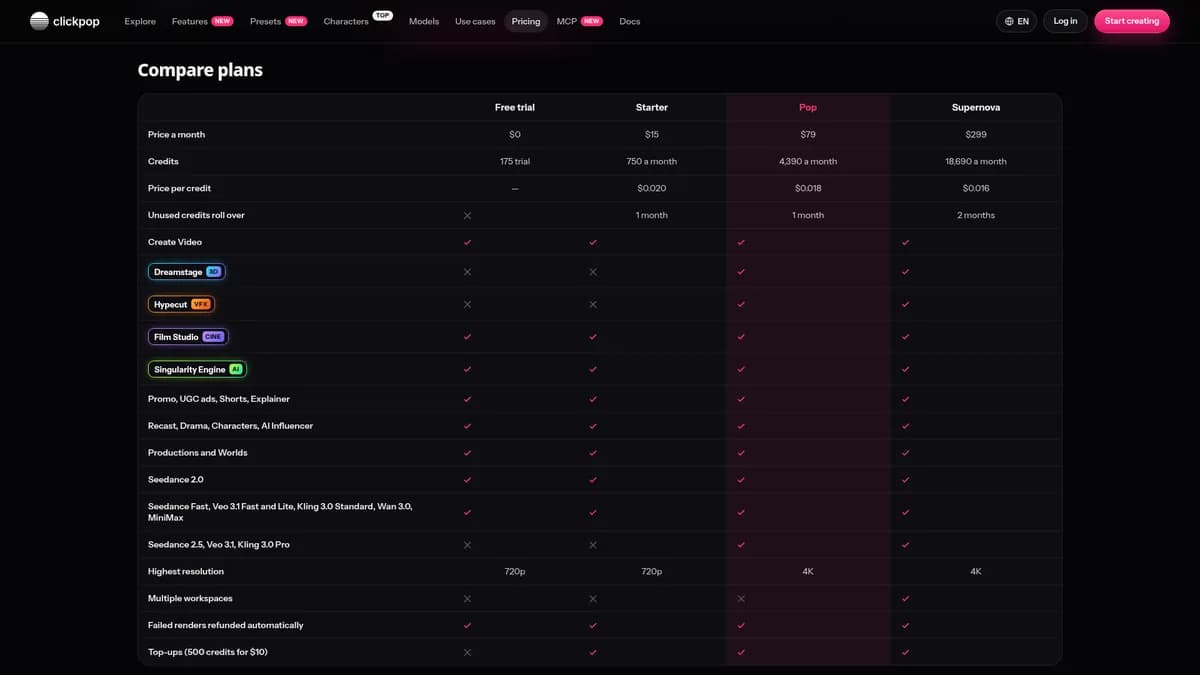The image size is (1200, 675).
Task: Click the Top-ups (500 credits for $10) label
Action: click(208, 652)
